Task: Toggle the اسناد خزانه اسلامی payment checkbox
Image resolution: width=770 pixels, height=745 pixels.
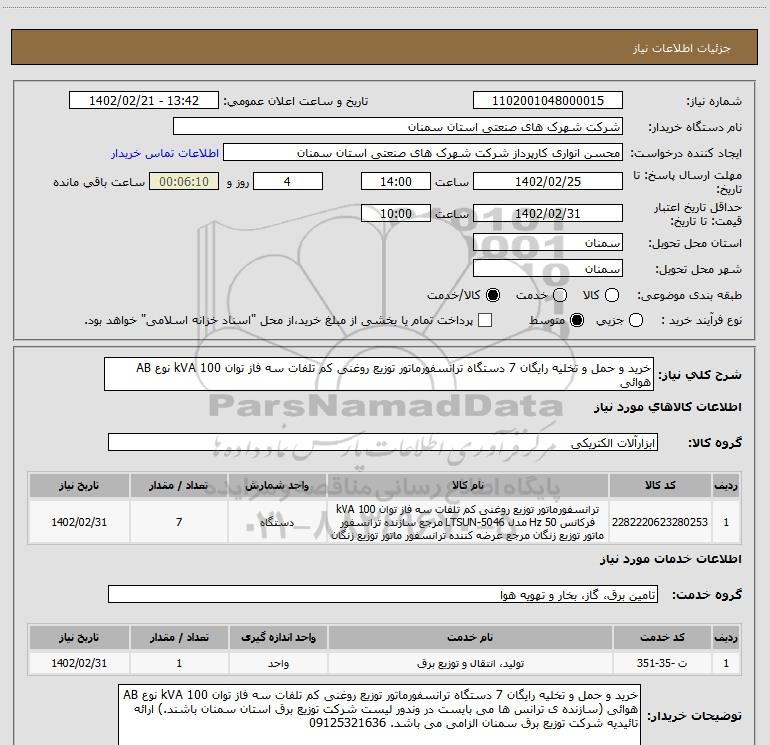Action: tap(485, 320)
